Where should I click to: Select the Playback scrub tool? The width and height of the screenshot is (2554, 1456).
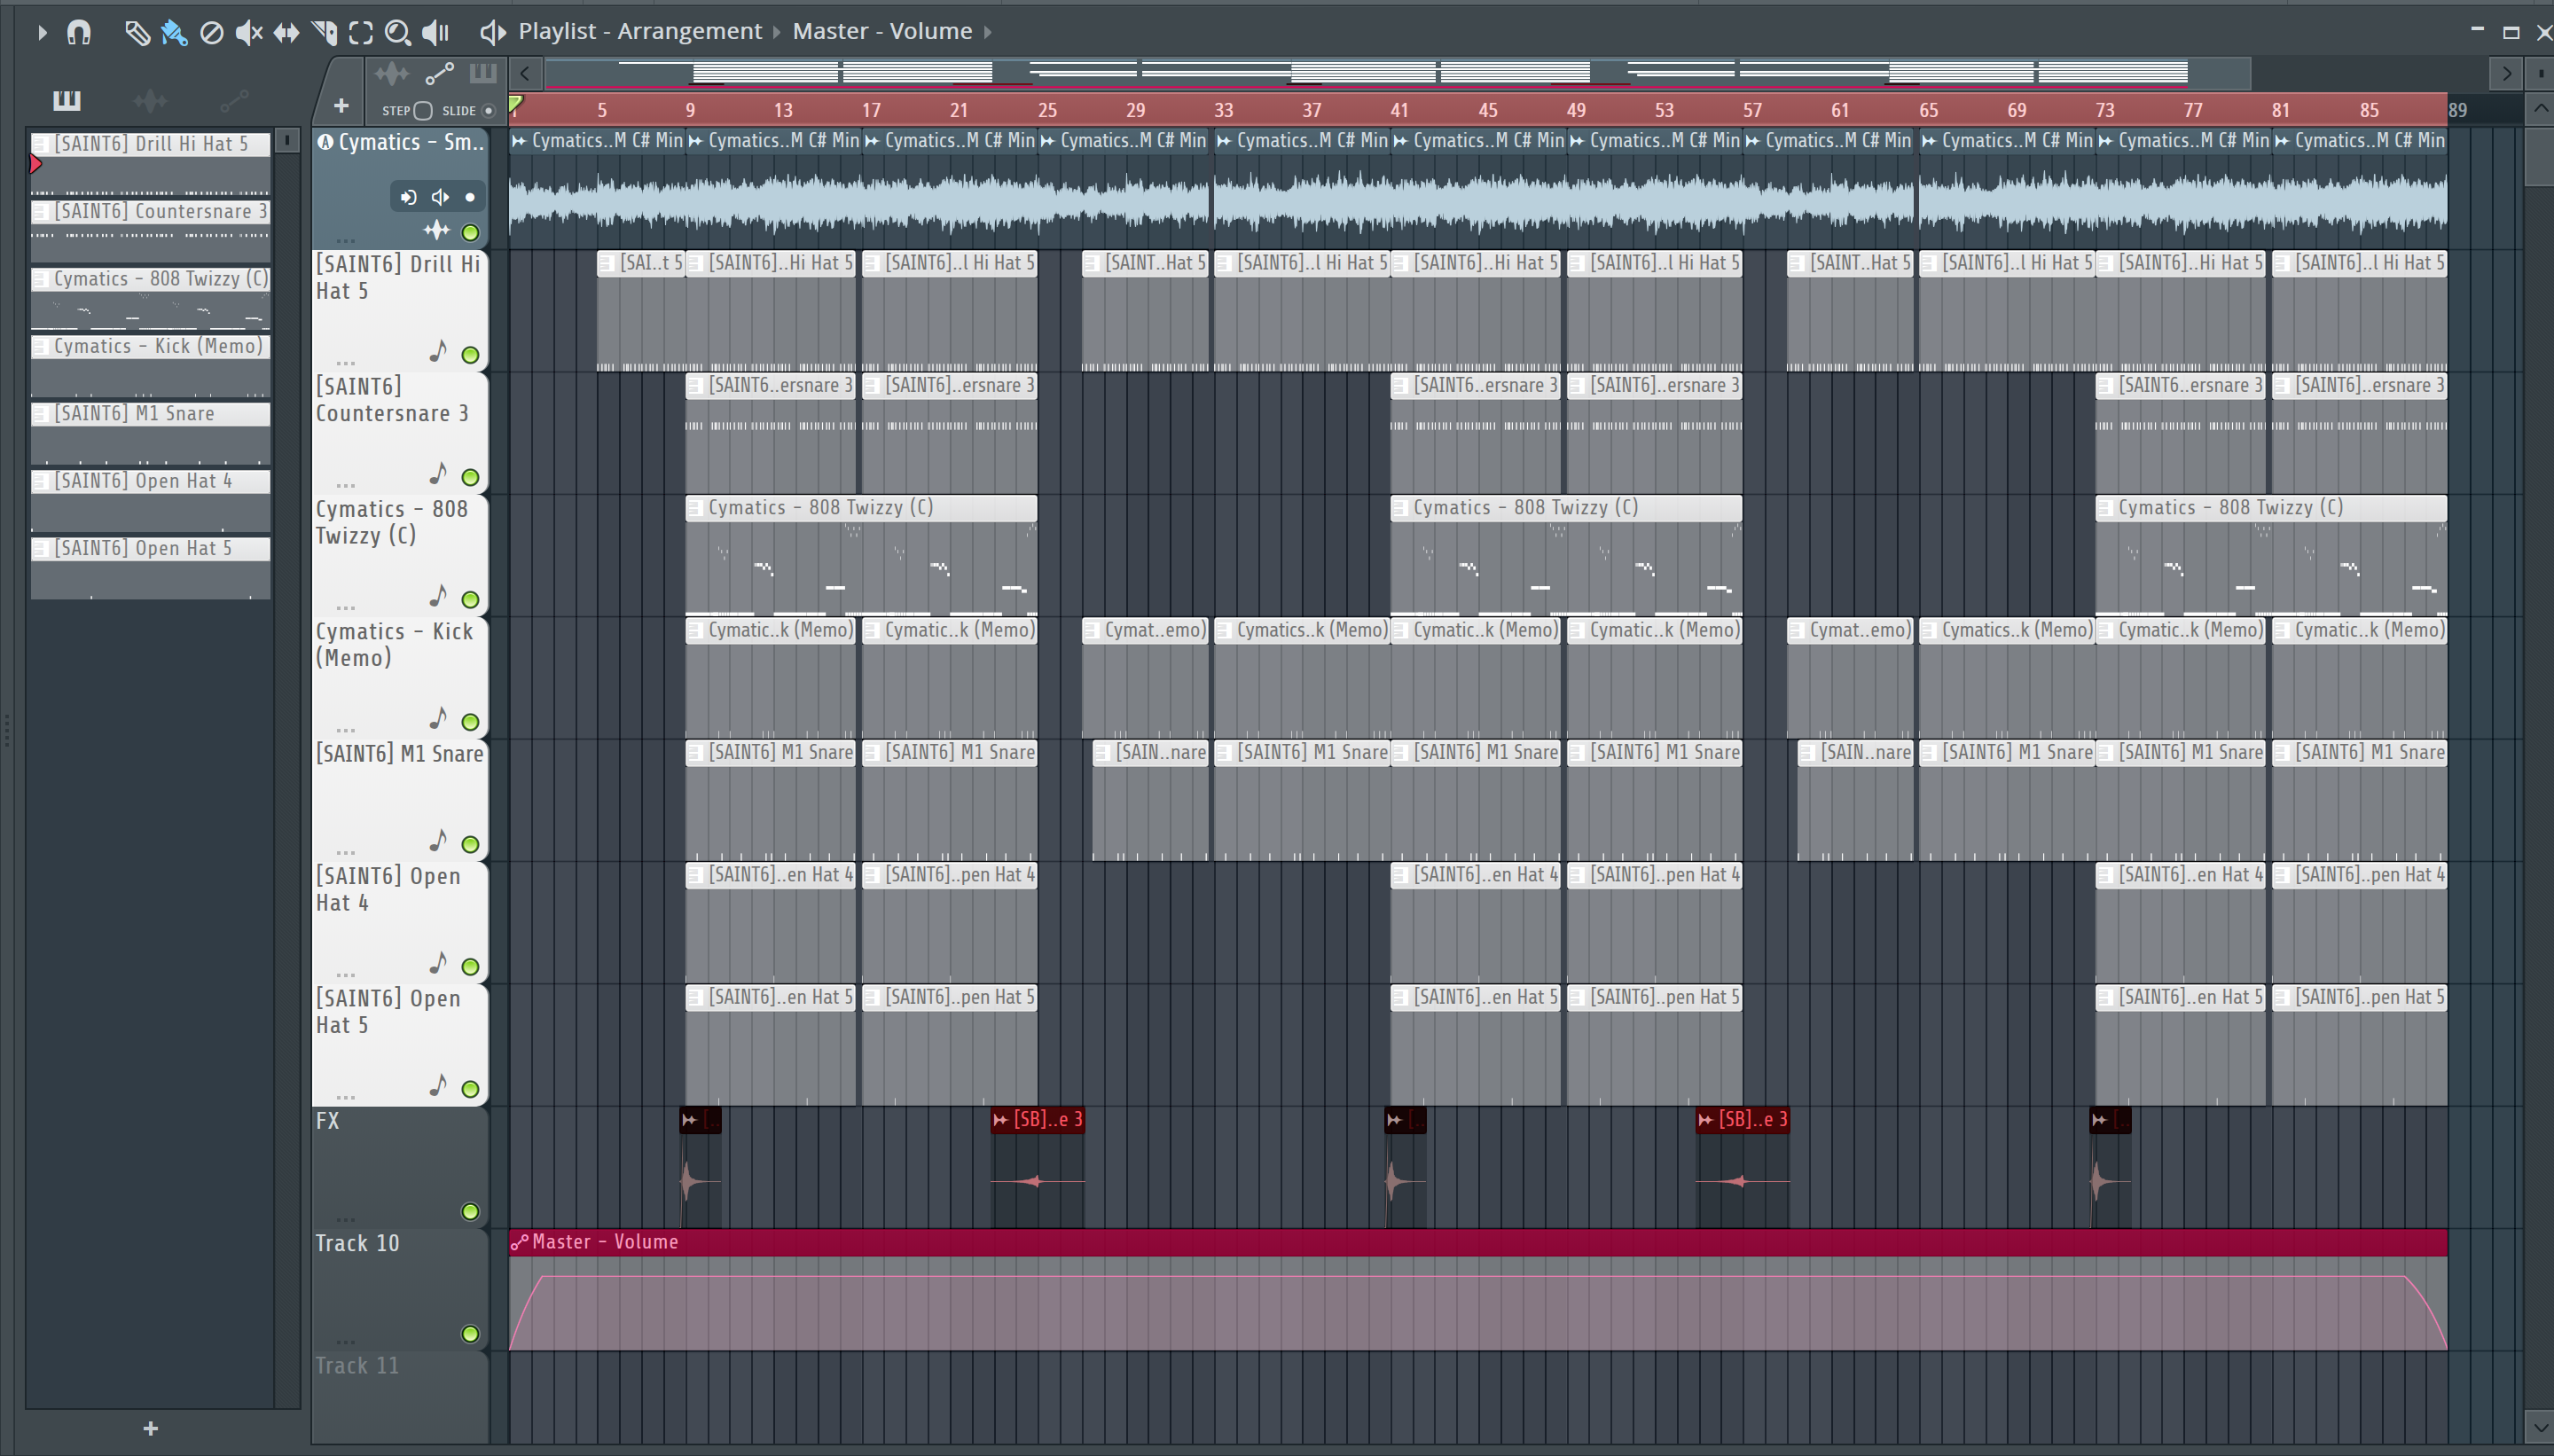pyautogui.click(x=436, y=33)
